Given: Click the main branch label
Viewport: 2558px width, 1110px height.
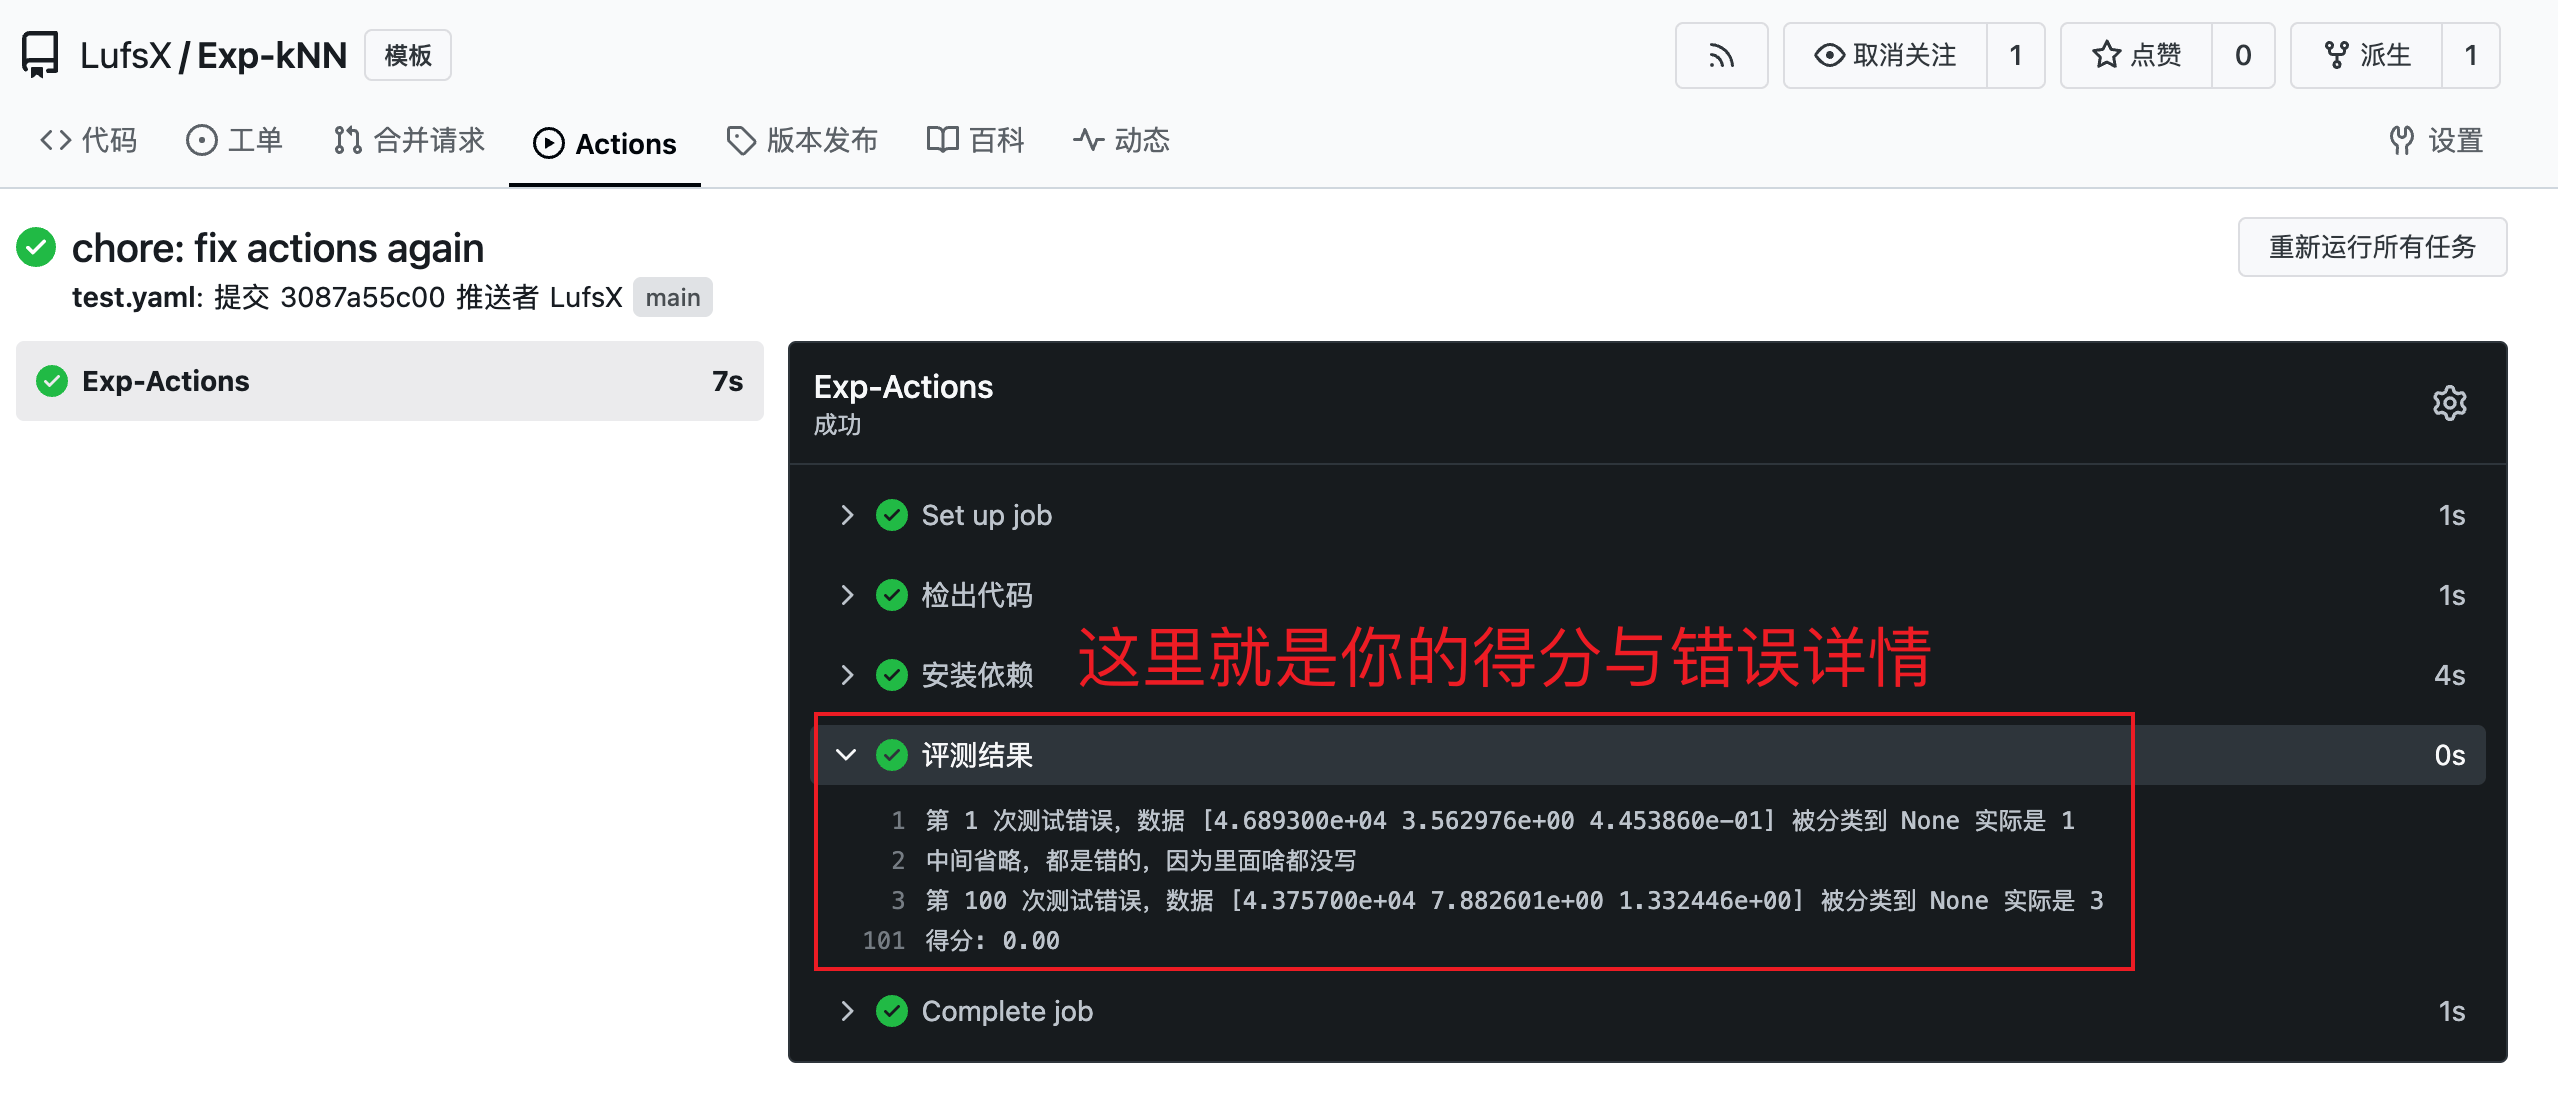Looking at the screenshot, I should (673, 298).
